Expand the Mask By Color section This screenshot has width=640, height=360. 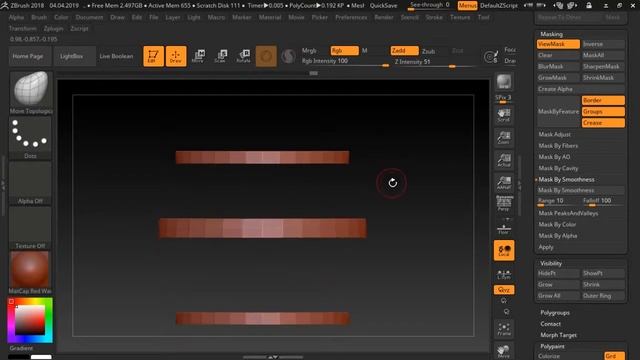[x=557, y=224]
